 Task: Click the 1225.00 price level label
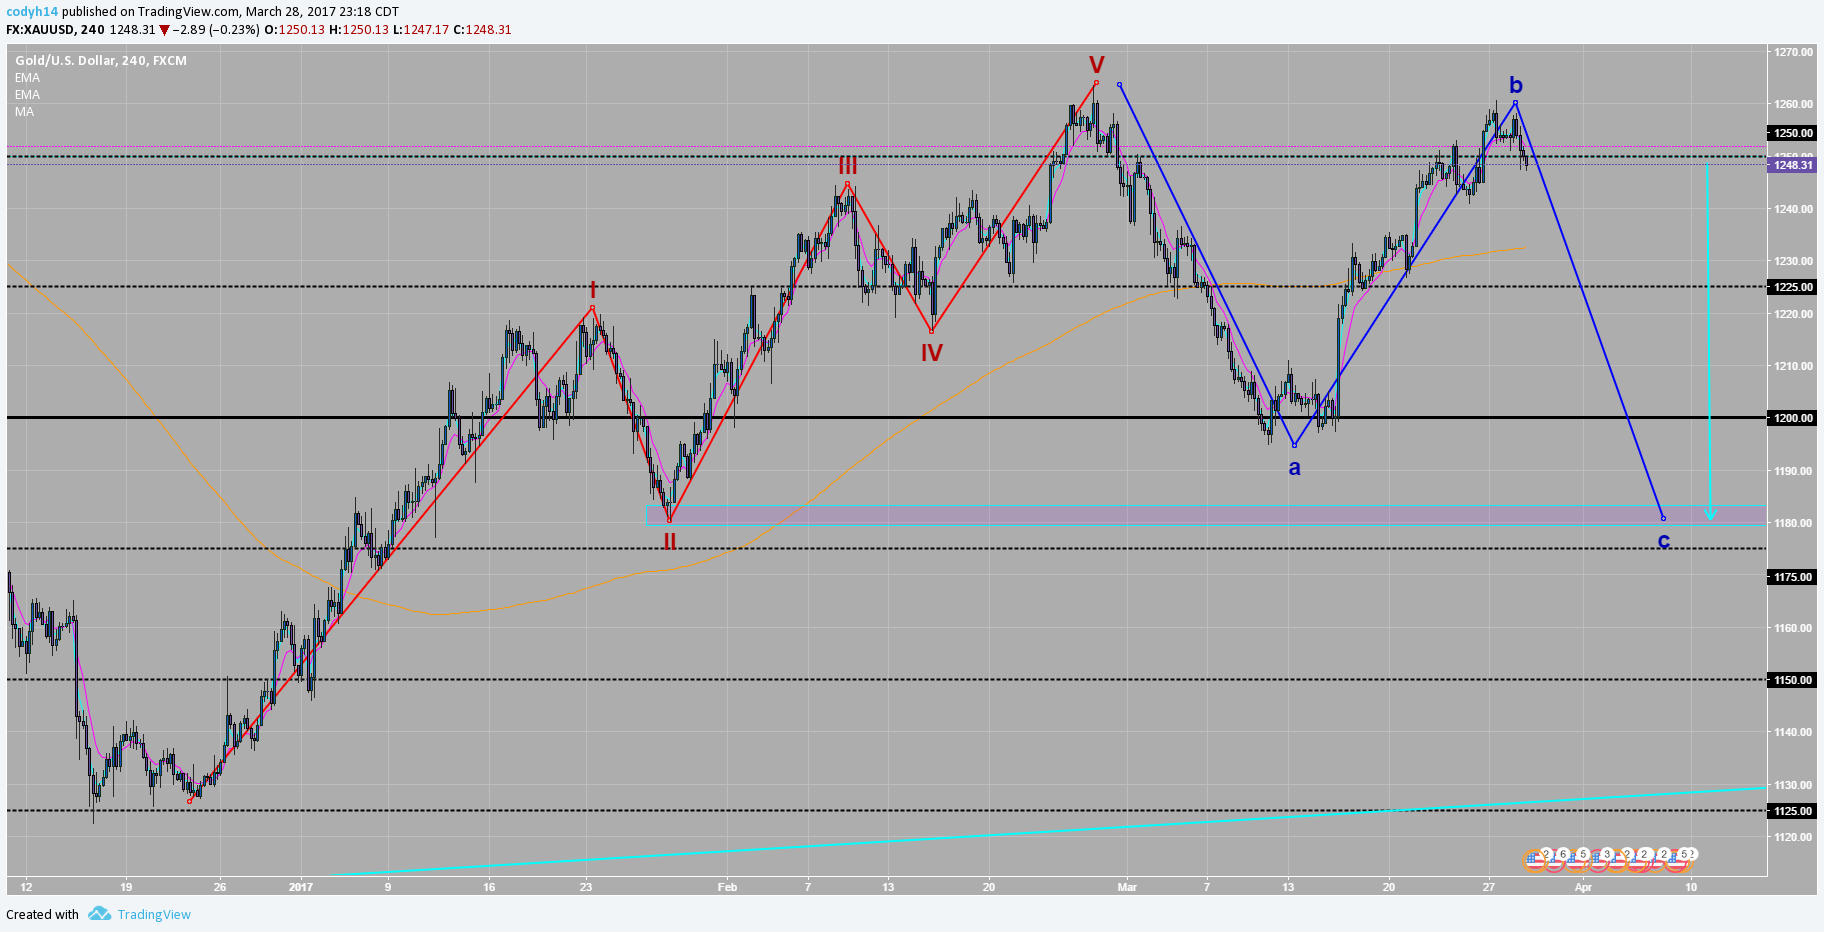tap(1792, 287)
